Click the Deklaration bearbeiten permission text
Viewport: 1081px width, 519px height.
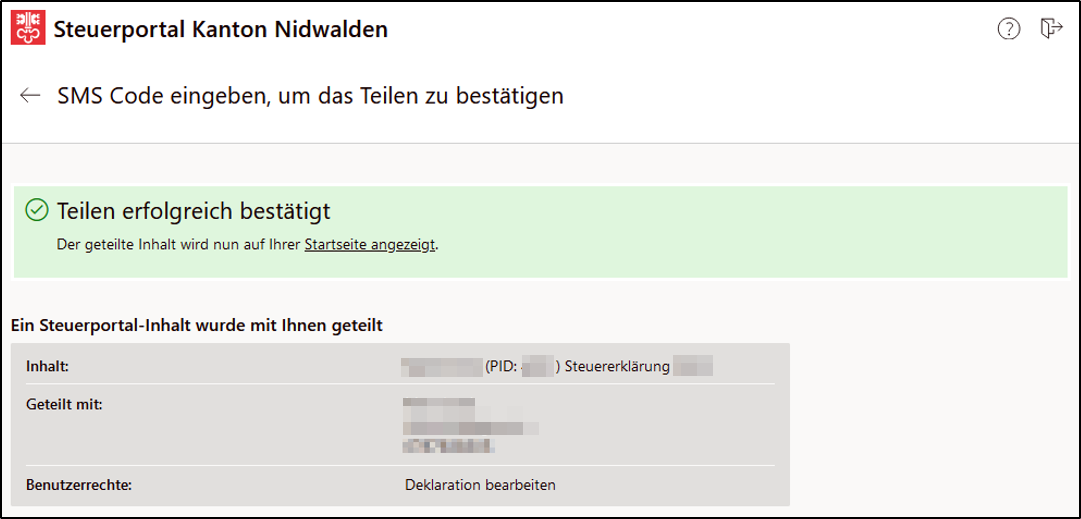point(480,485)
